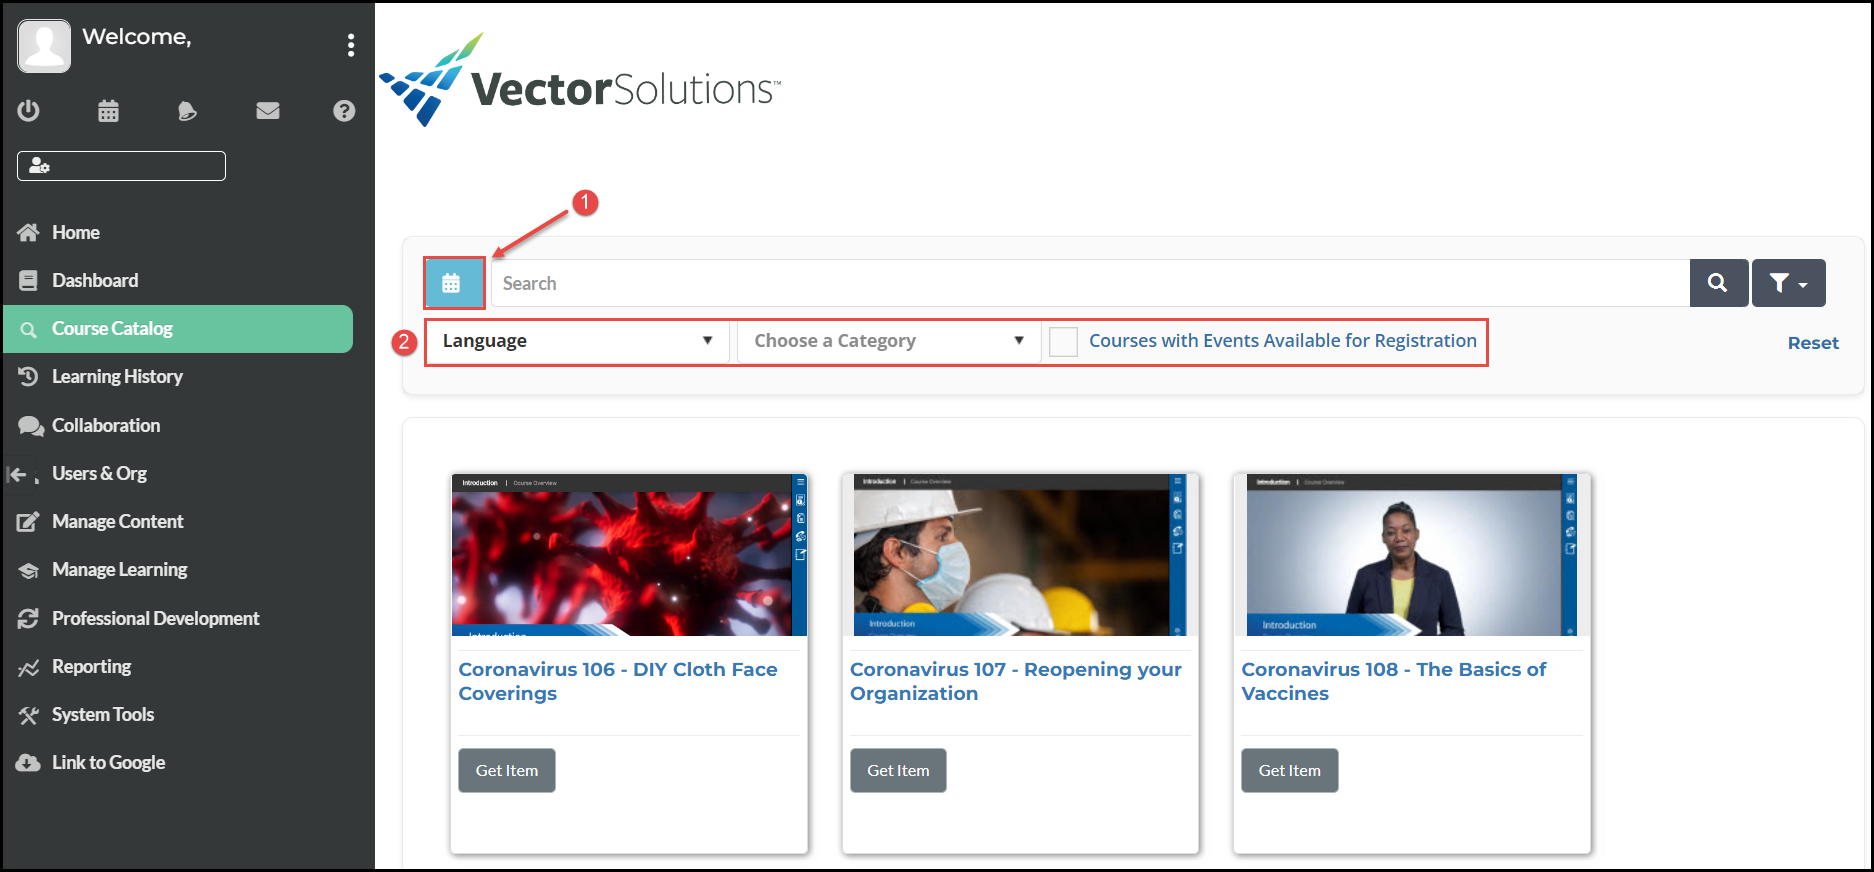The image size is (1874, 872).
Task: Open the mail envelope icon
Action: (x=267, y=111)
